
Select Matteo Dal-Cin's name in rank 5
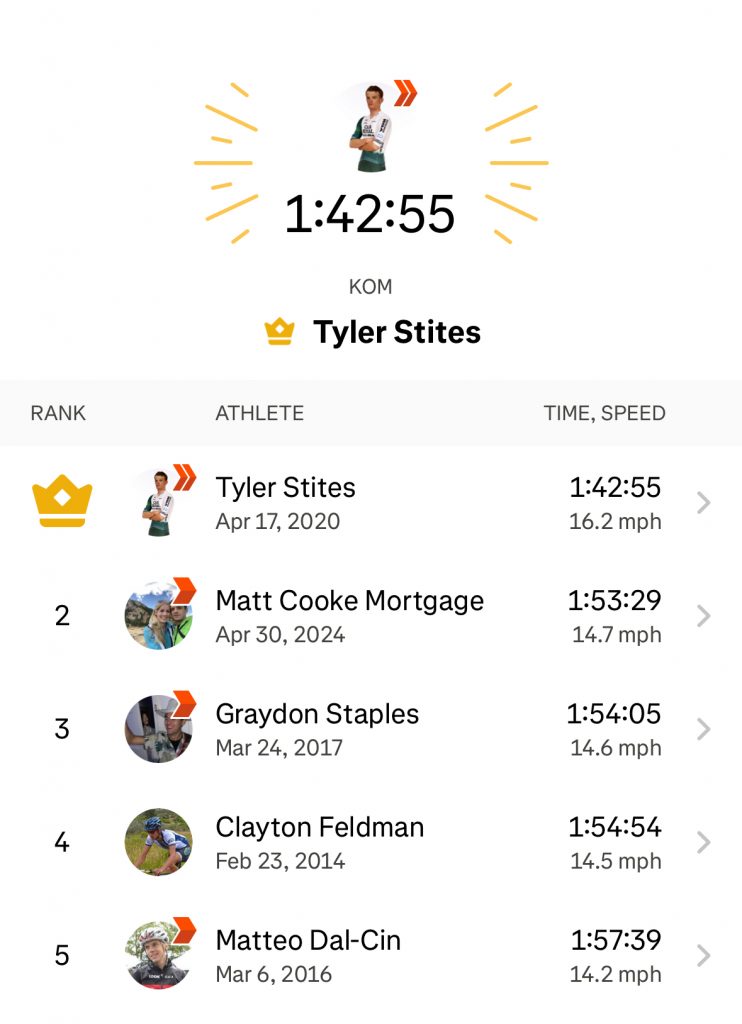(x=308, y=941)
